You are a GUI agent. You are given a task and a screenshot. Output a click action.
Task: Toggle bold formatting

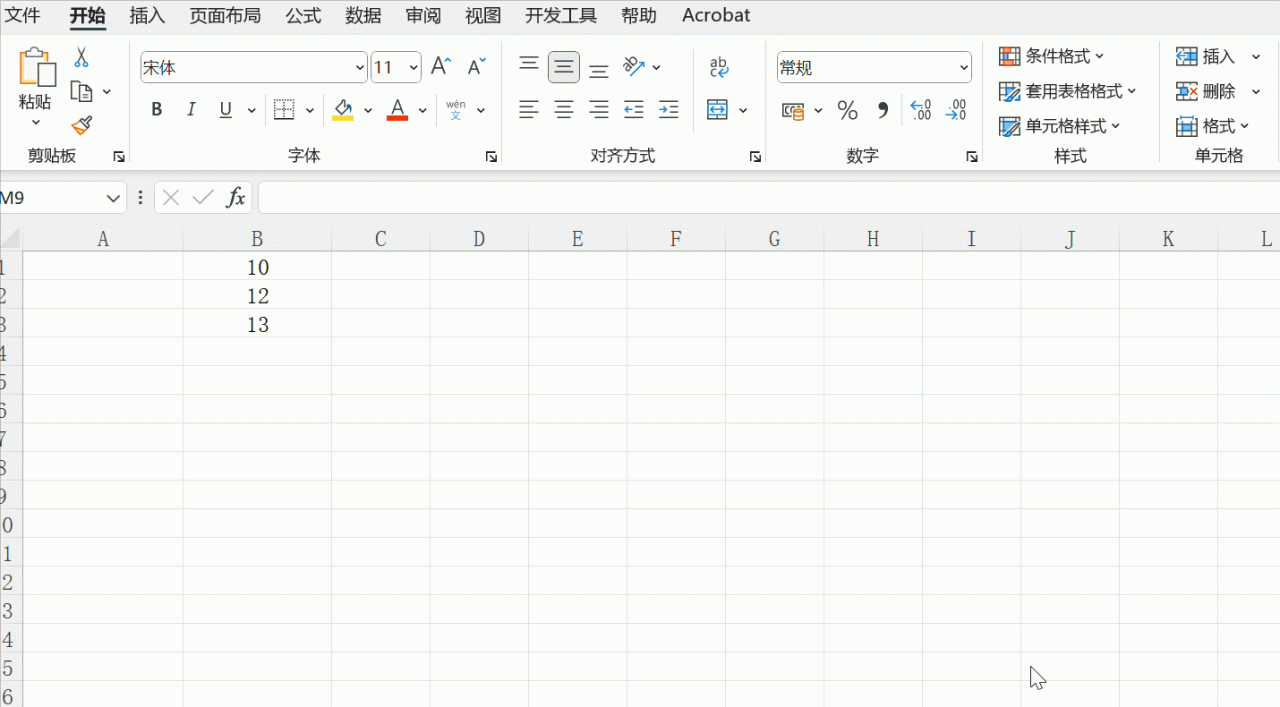(157, 110)
